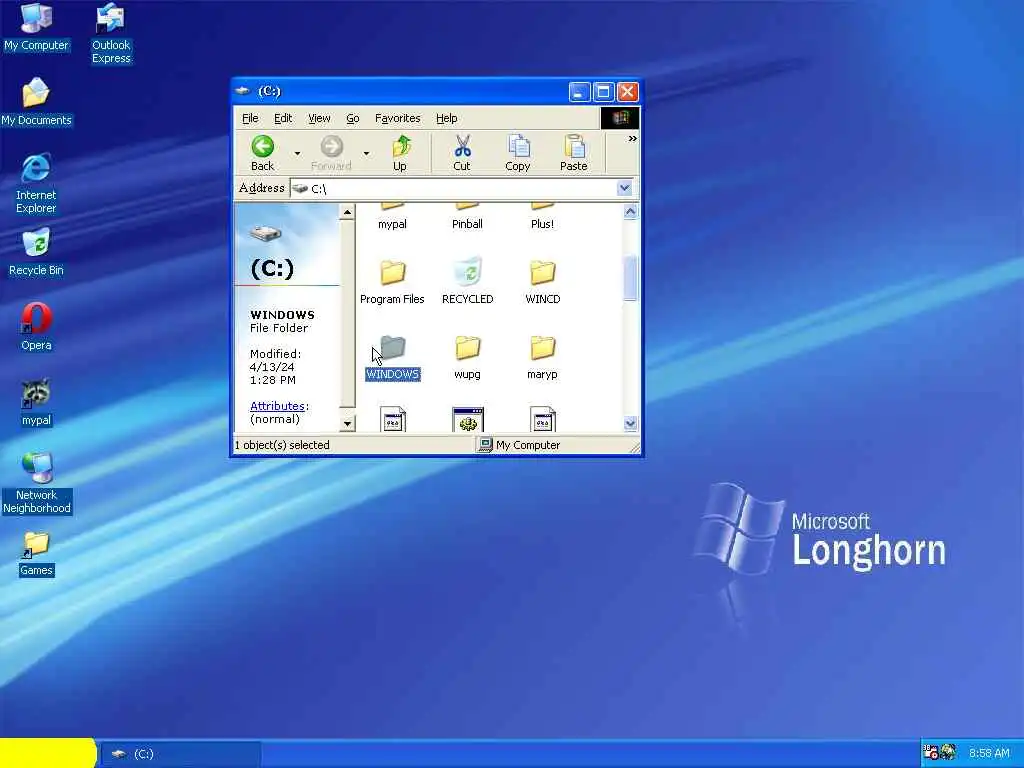Expand the Address bar dropdown
Image resolution: width=1024 pixels, height=768 pixels.
tap(624, 188)
